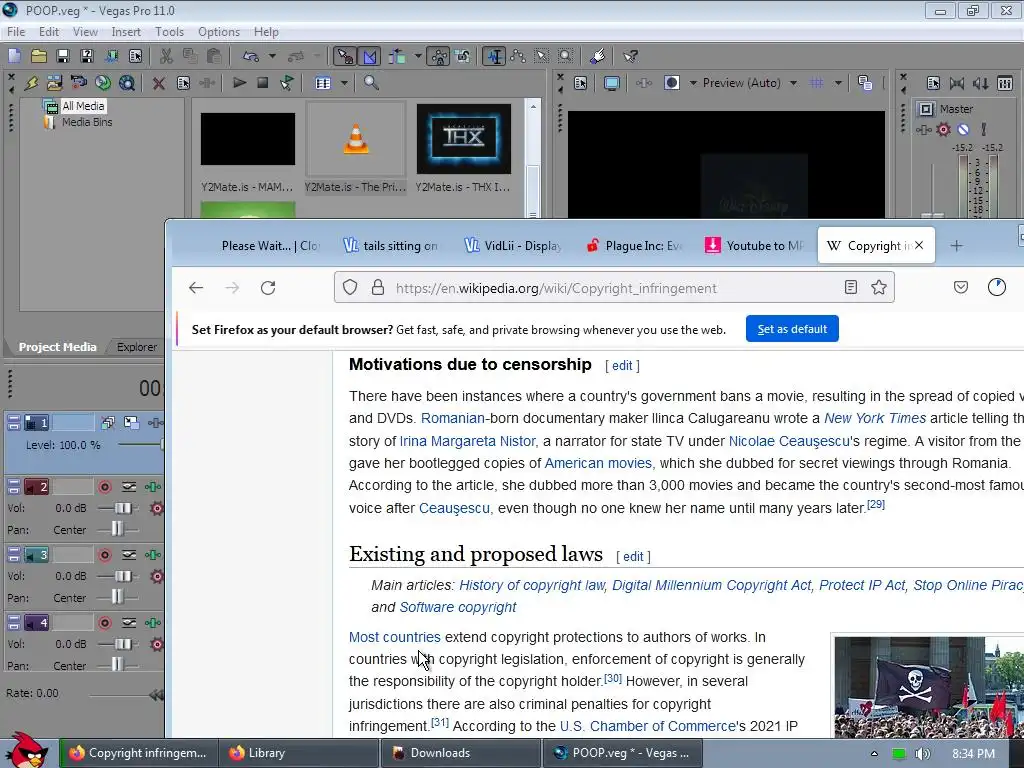Open the Undo history dropdown arrow
Screen dimensions: 1024x768
[x=272, y=56]
